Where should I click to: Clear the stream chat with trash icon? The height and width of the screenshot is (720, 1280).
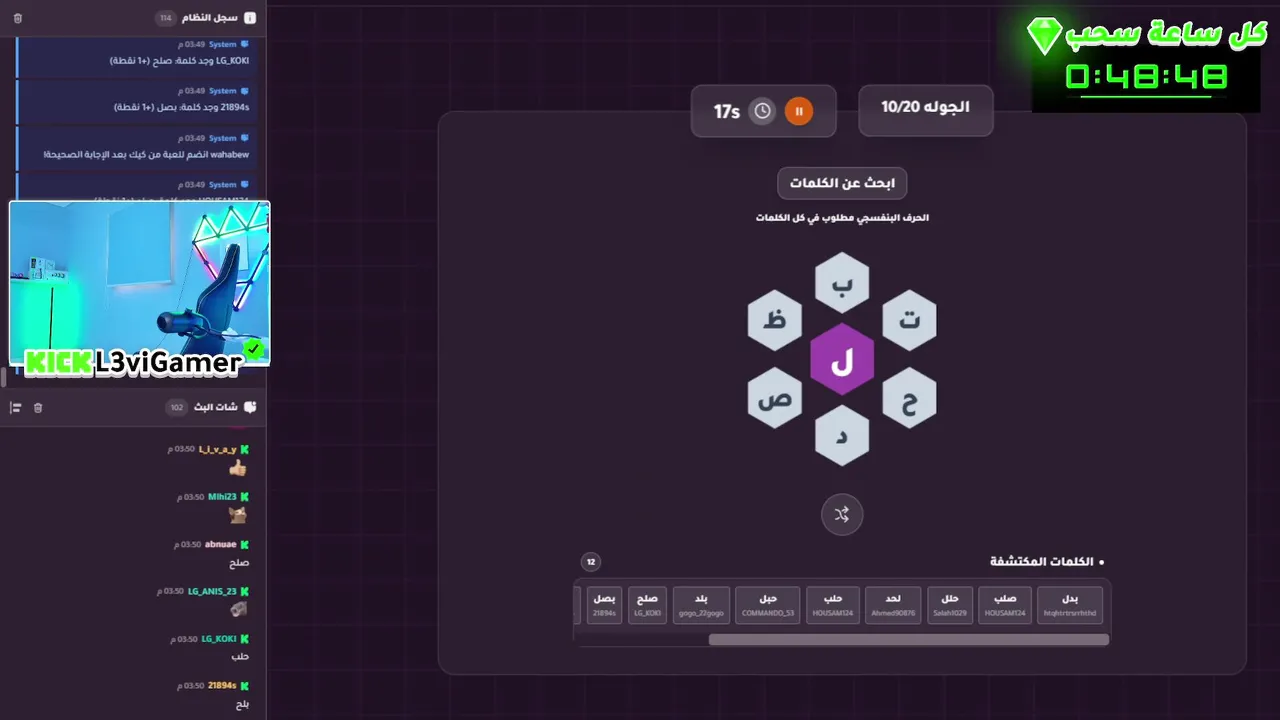coord(38,407)
